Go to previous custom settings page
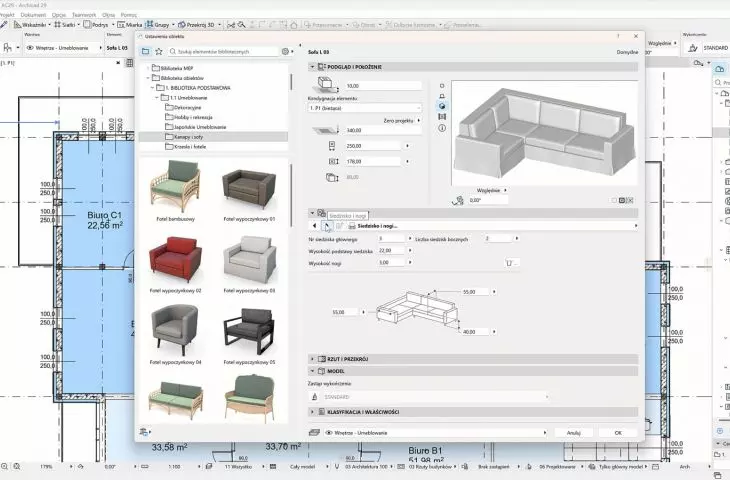Screen dimensions: 730x480 pos(314,226)
